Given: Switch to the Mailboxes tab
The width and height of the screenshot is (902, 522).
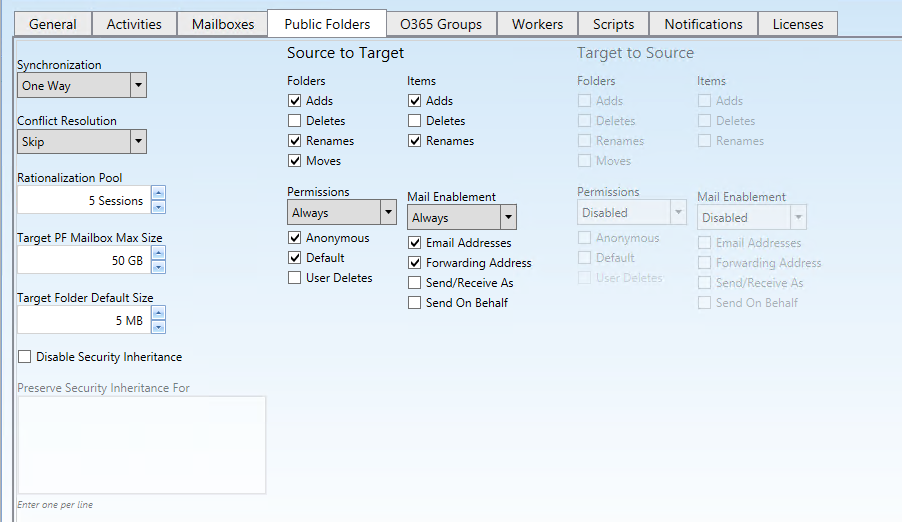Looking at the screenshot, I should (x=223, y=24).
